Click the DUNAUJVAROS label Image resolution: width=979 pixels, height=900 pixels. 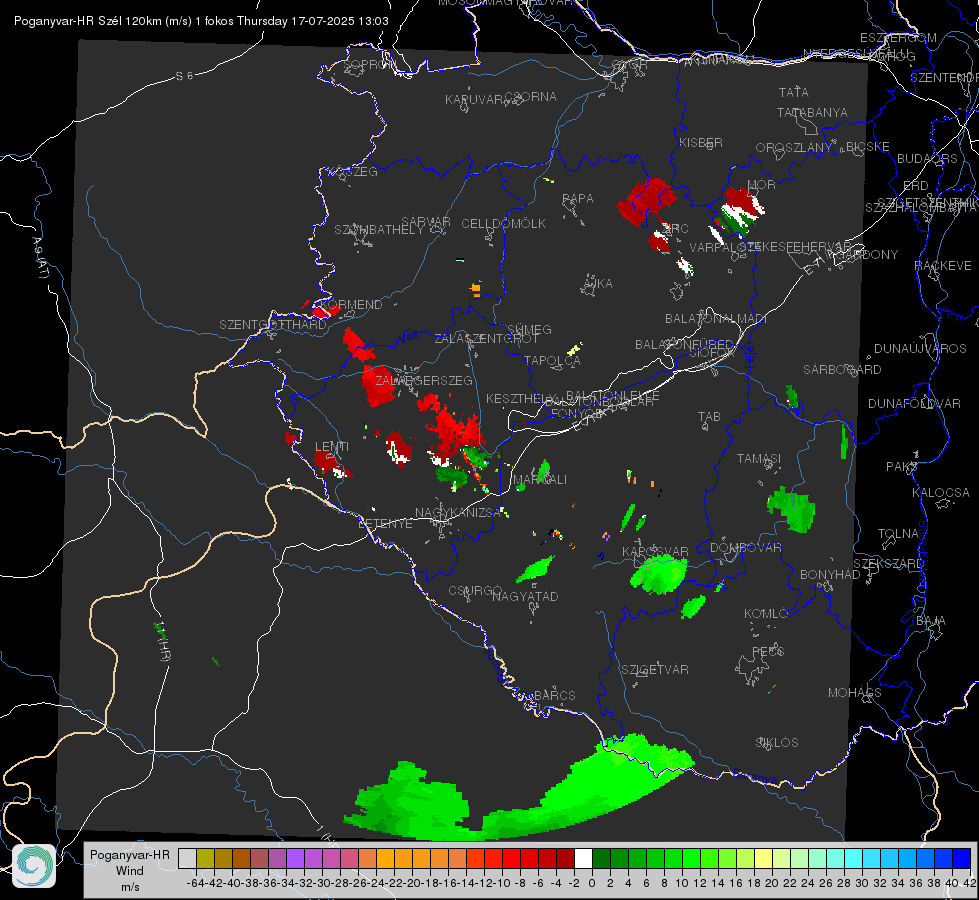920,349
